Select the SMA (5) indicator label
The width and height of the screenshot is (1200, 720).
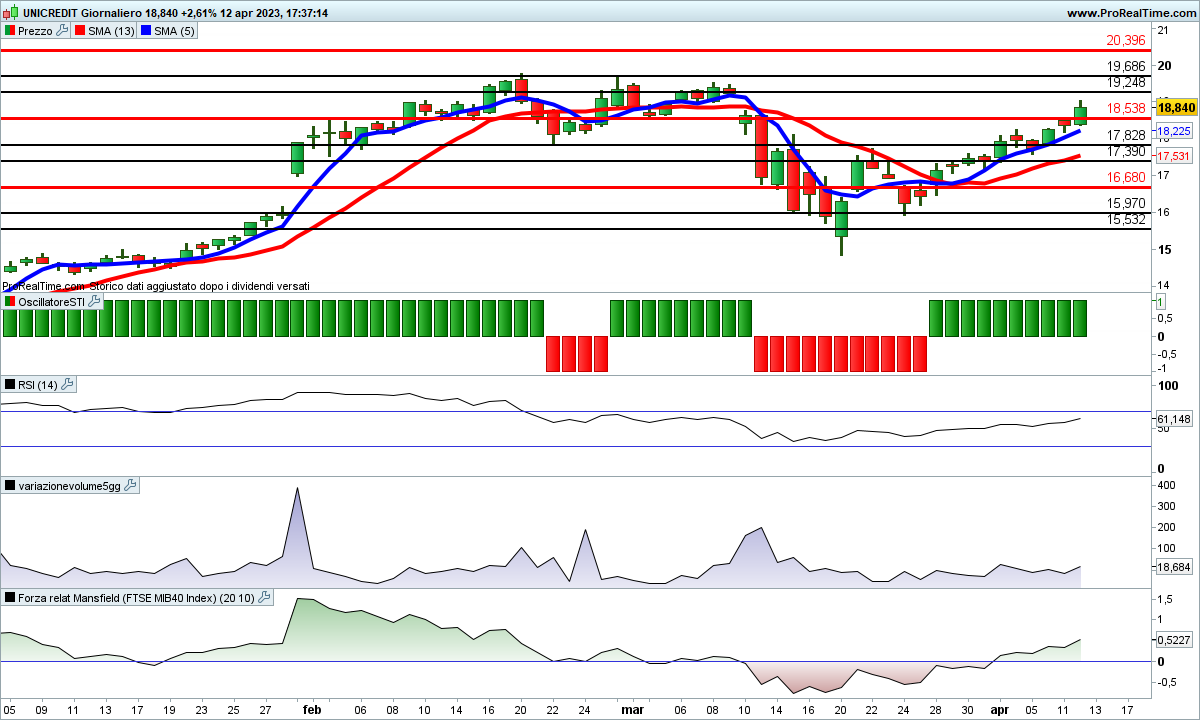coord(174,31)
